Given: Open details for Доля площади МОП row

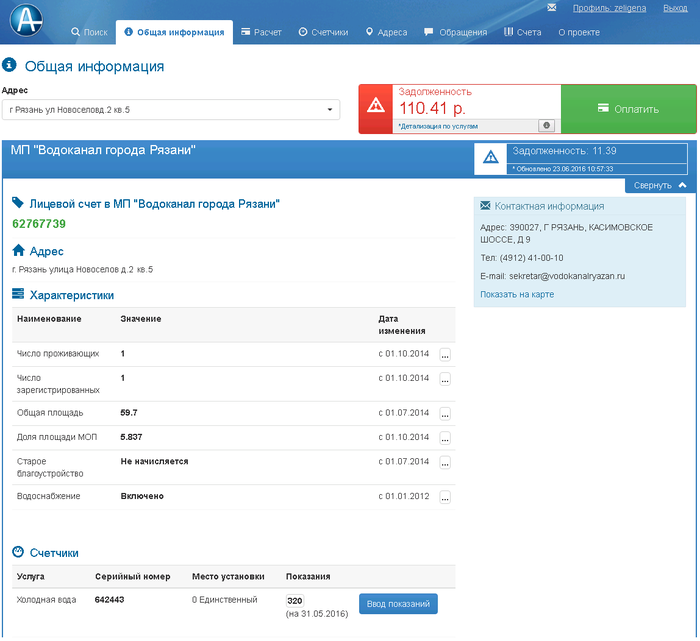Looking at the screenshot, I should tap(445, 438).
